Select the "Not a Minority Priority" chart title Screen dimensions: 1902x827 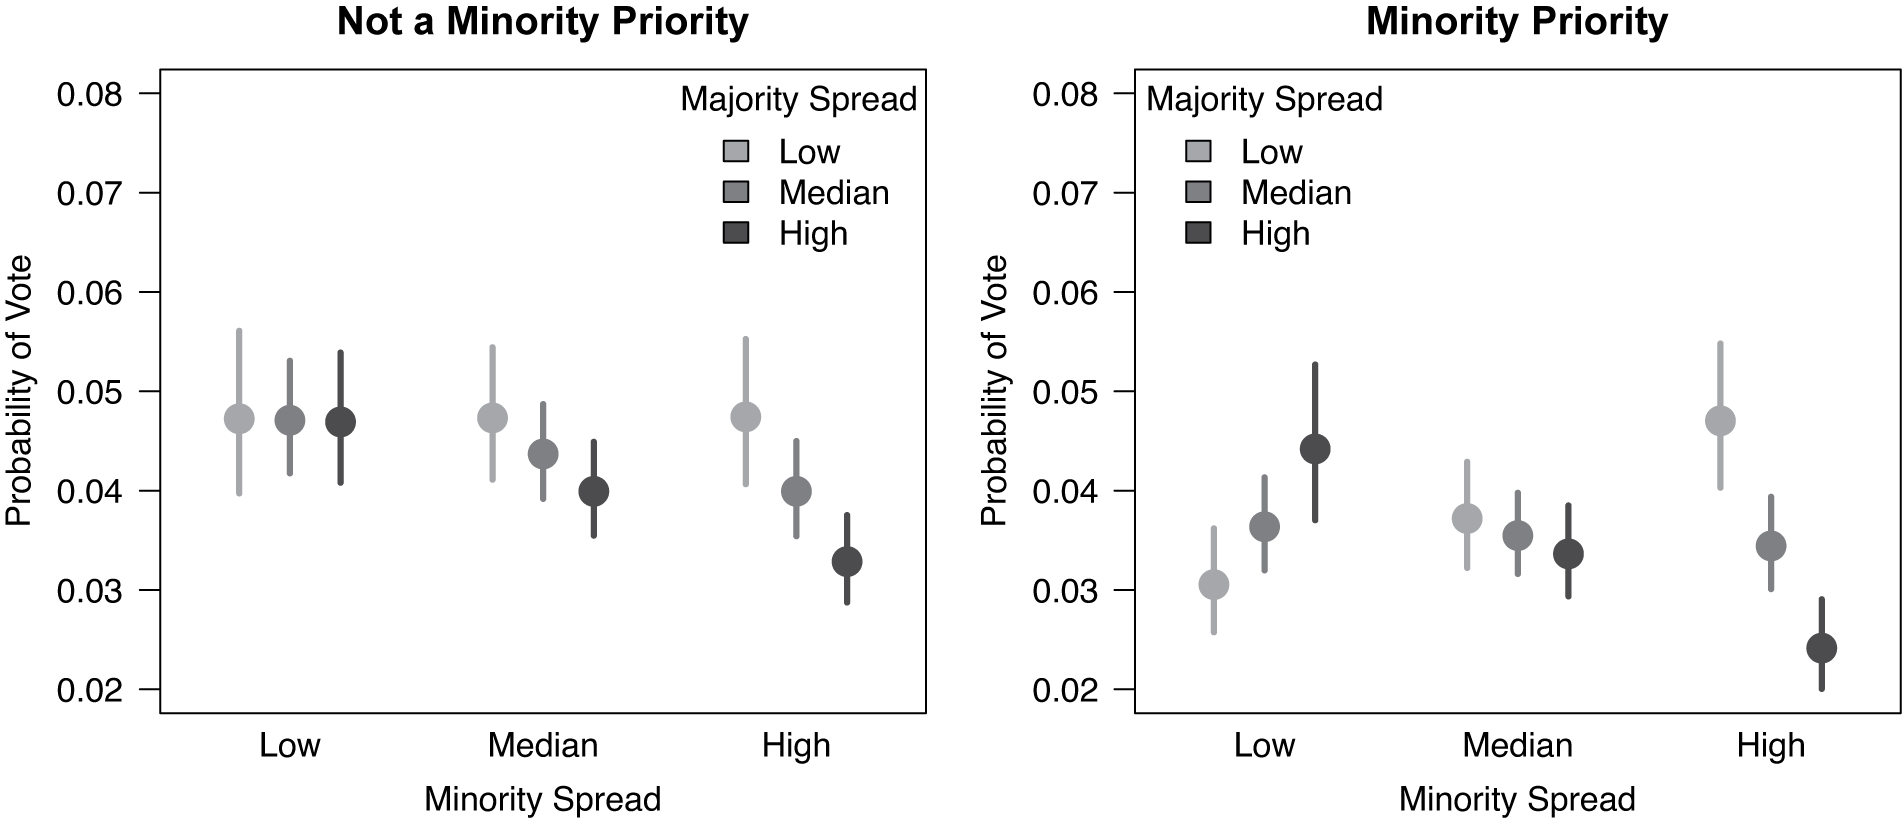542,22
